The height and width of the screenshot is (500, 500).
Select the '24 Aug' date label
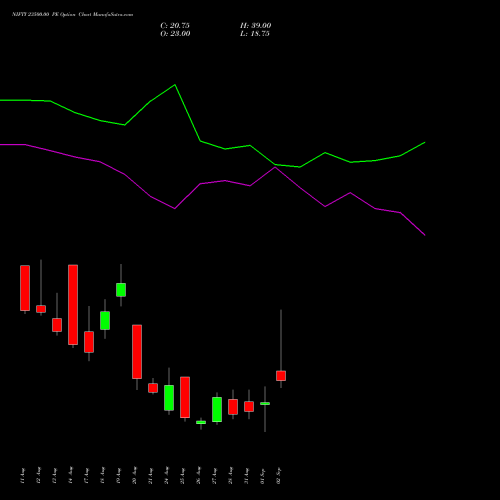pos(166,475)
